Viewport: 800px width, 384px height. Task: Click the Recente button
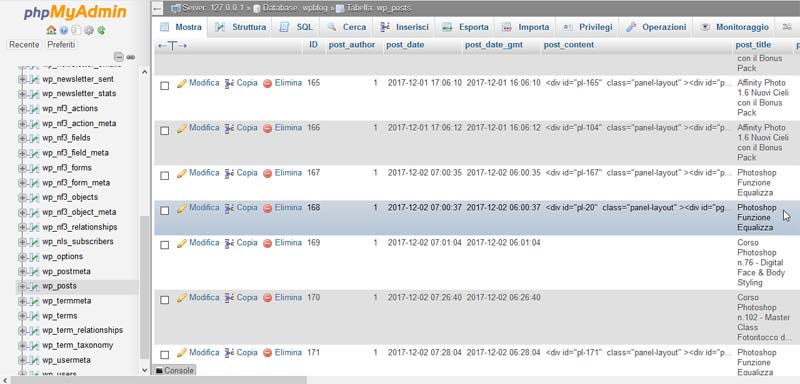pyautogui.click(x=24, y=45)
